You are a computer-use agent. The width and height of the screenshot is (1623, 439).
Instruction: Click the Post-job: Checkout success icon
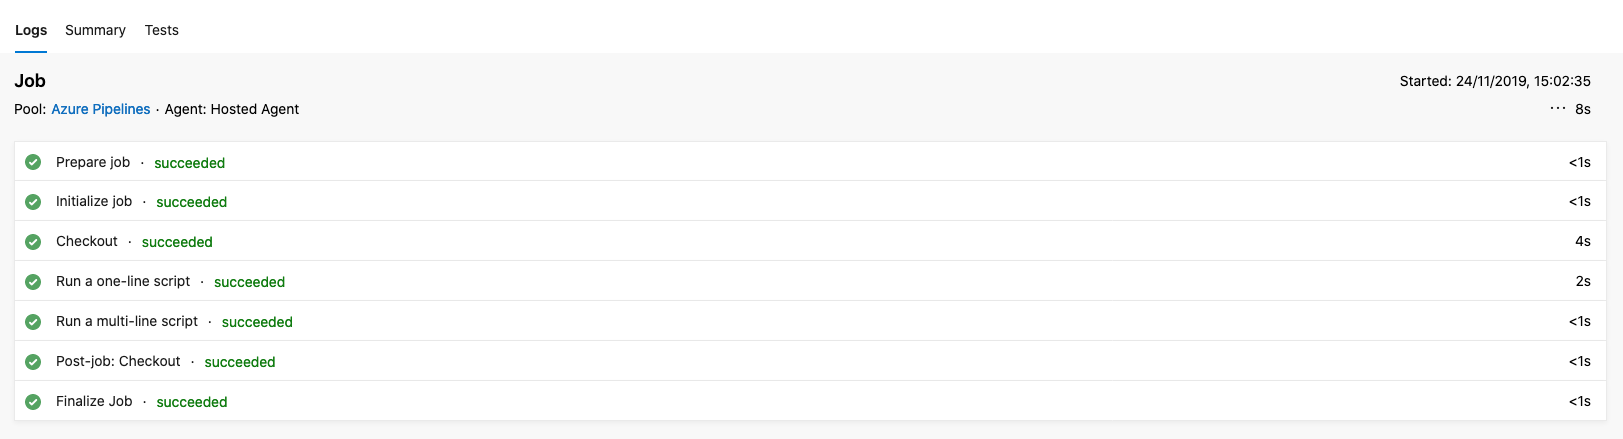click(33, 362)
